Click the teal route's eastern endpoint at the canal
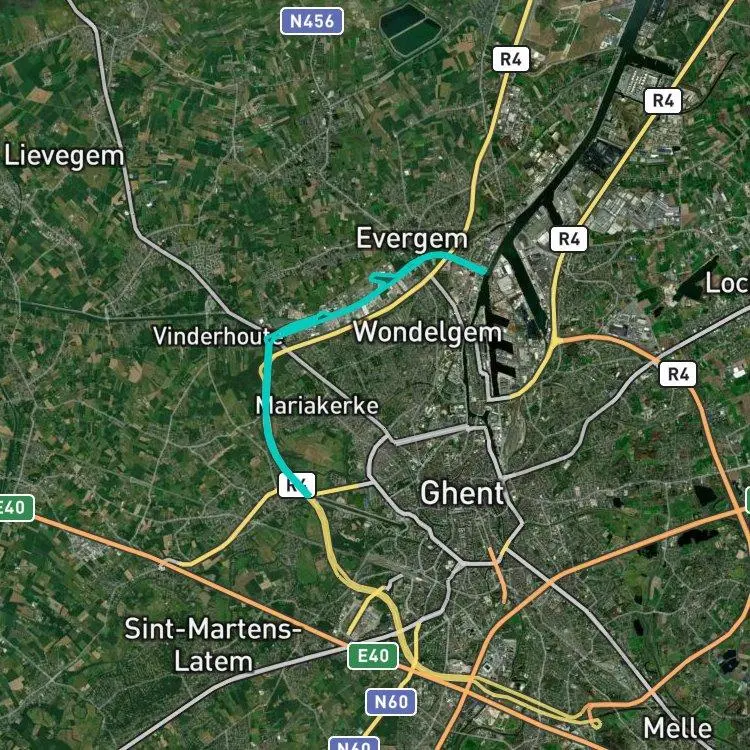750x750 pixels. 484,272
